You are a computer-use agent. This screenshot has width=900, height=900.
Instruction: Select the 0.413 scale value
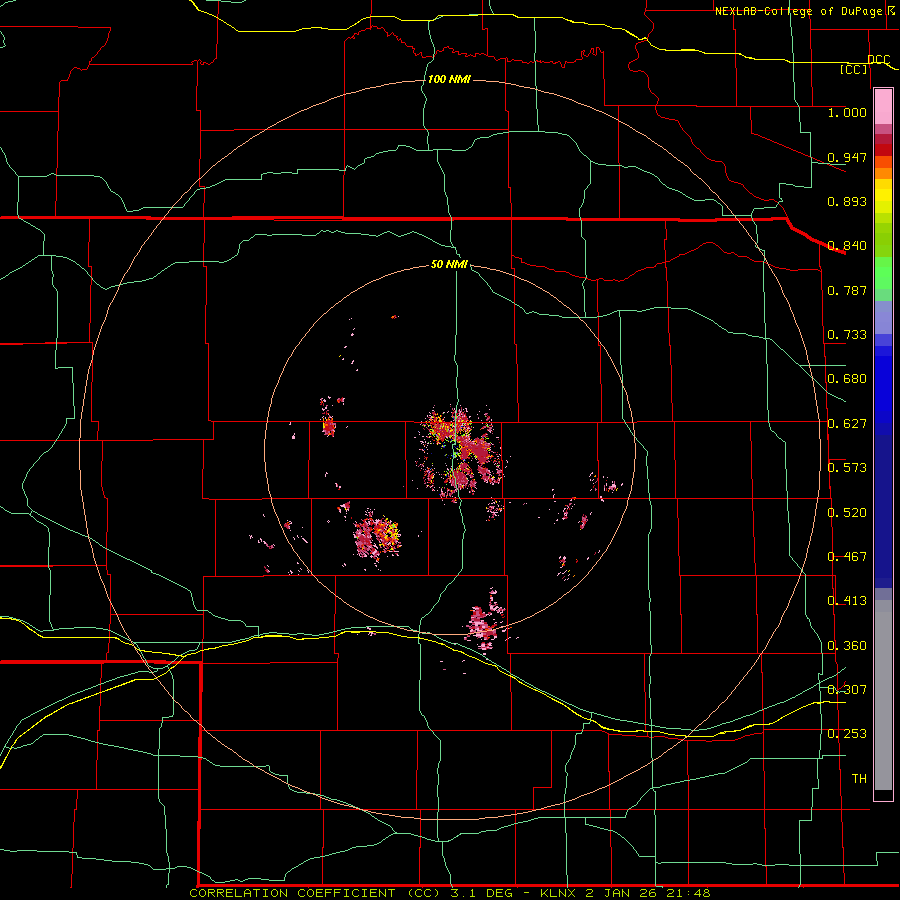(x=847, y=601)
